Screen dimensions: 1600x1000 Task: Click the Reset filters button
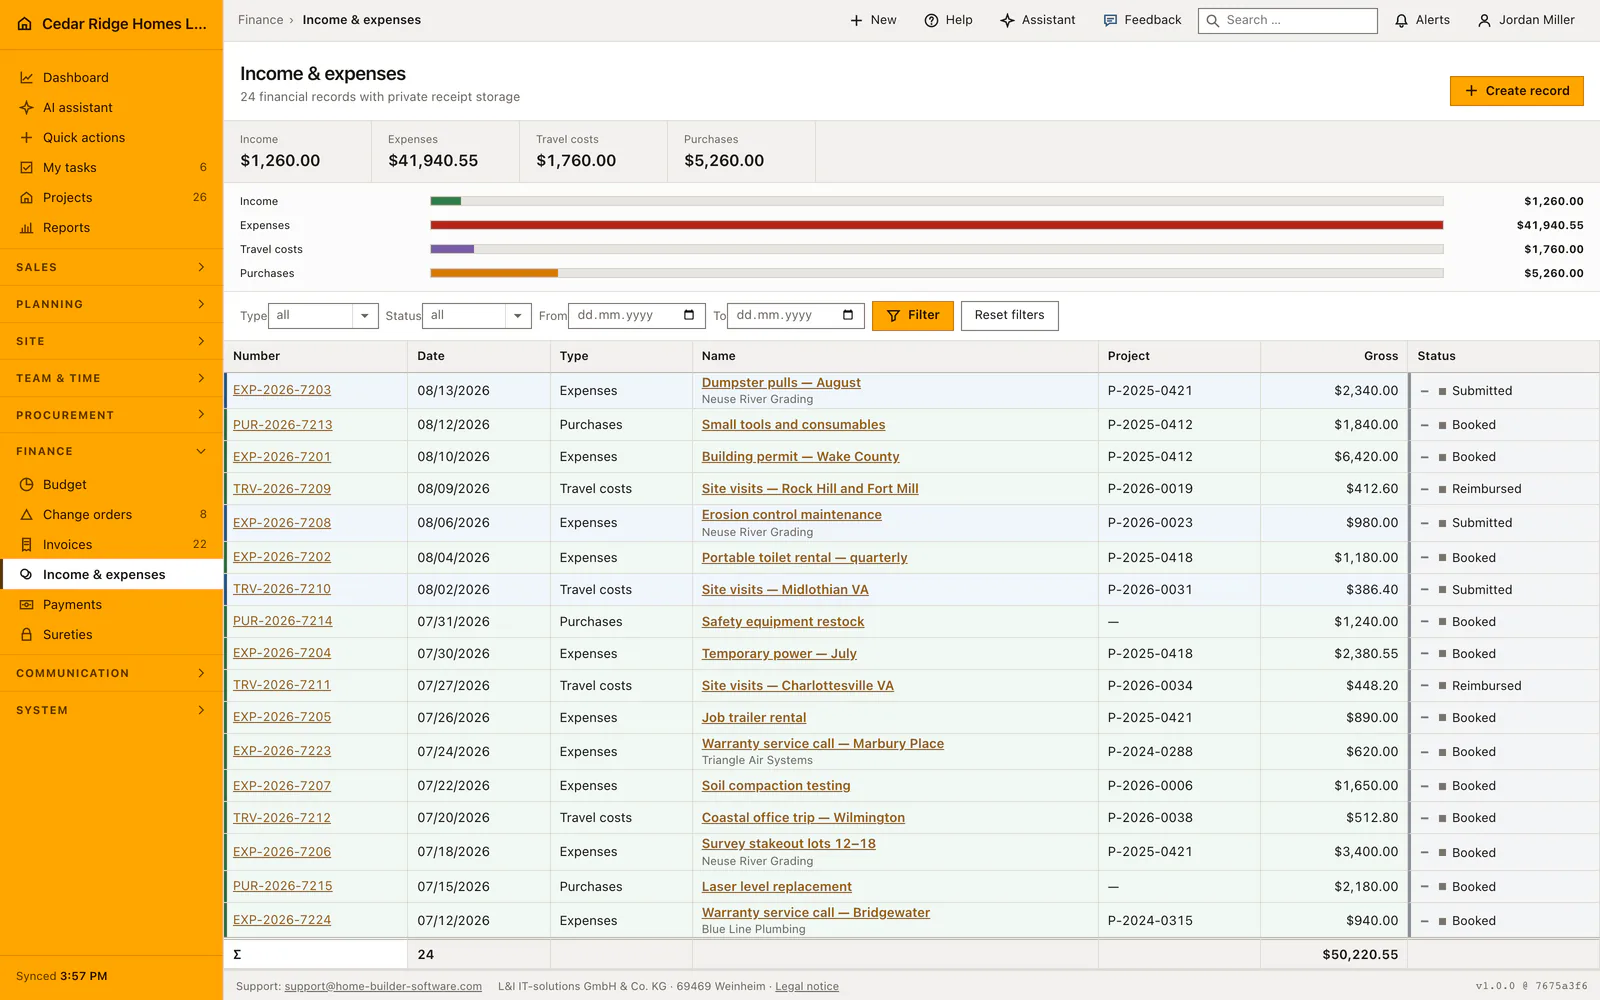pos(1010,316)
